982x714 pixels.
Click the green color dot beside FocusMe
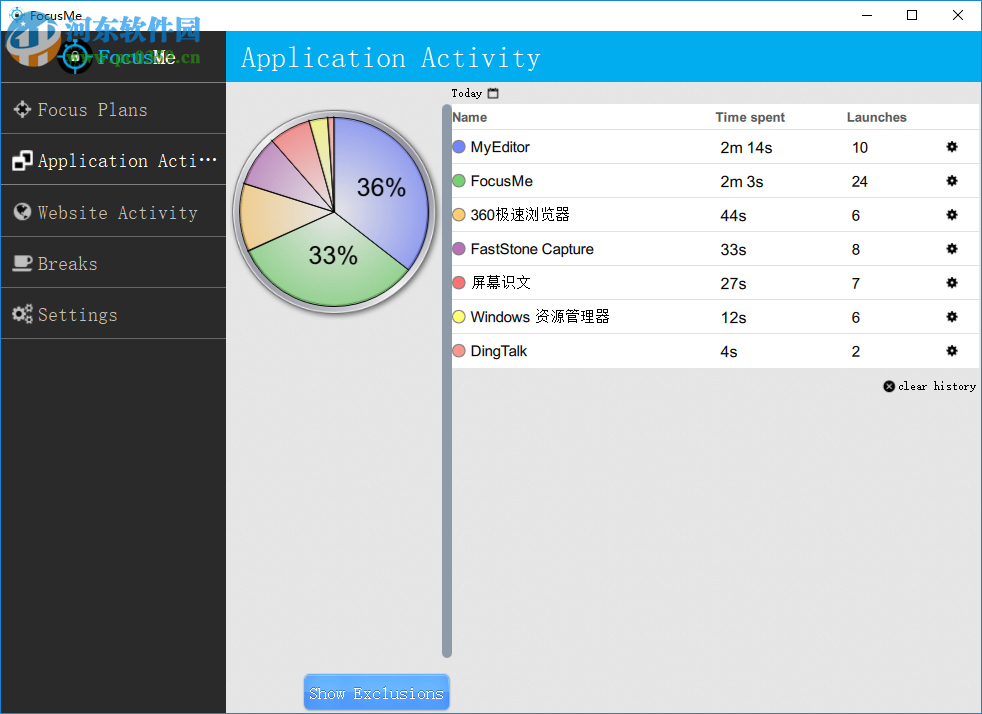point(459,181)
